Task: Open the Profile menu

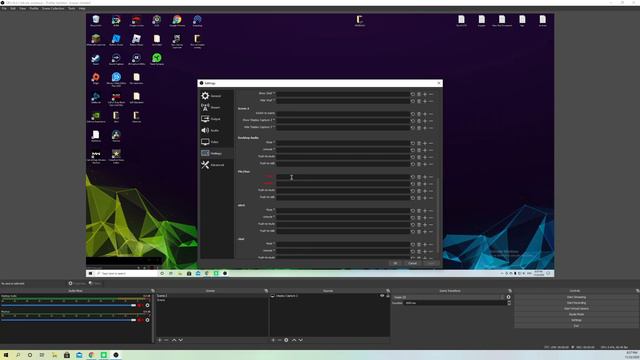Action: [34, 9]
